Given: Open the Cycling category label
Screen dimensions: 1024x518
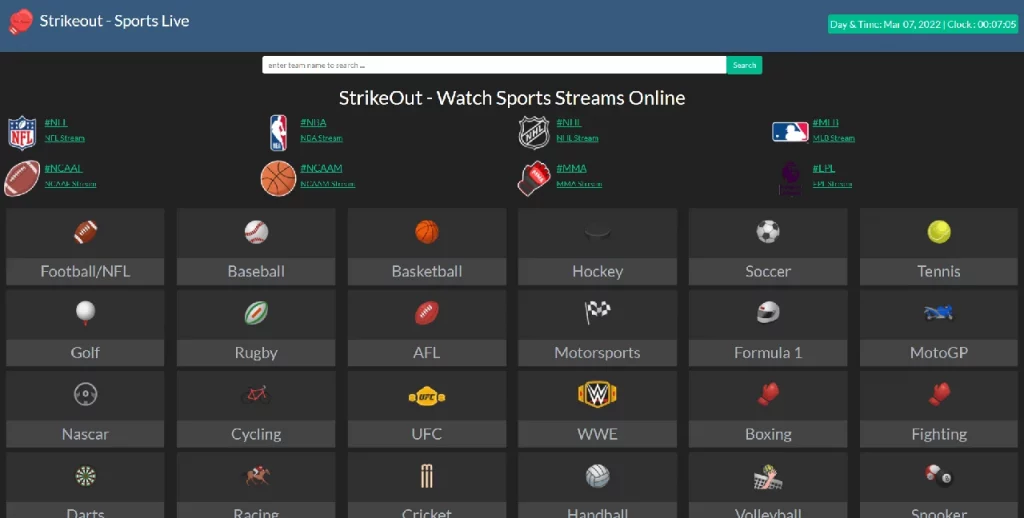Looking at the screenshot, I should point(256,434).
